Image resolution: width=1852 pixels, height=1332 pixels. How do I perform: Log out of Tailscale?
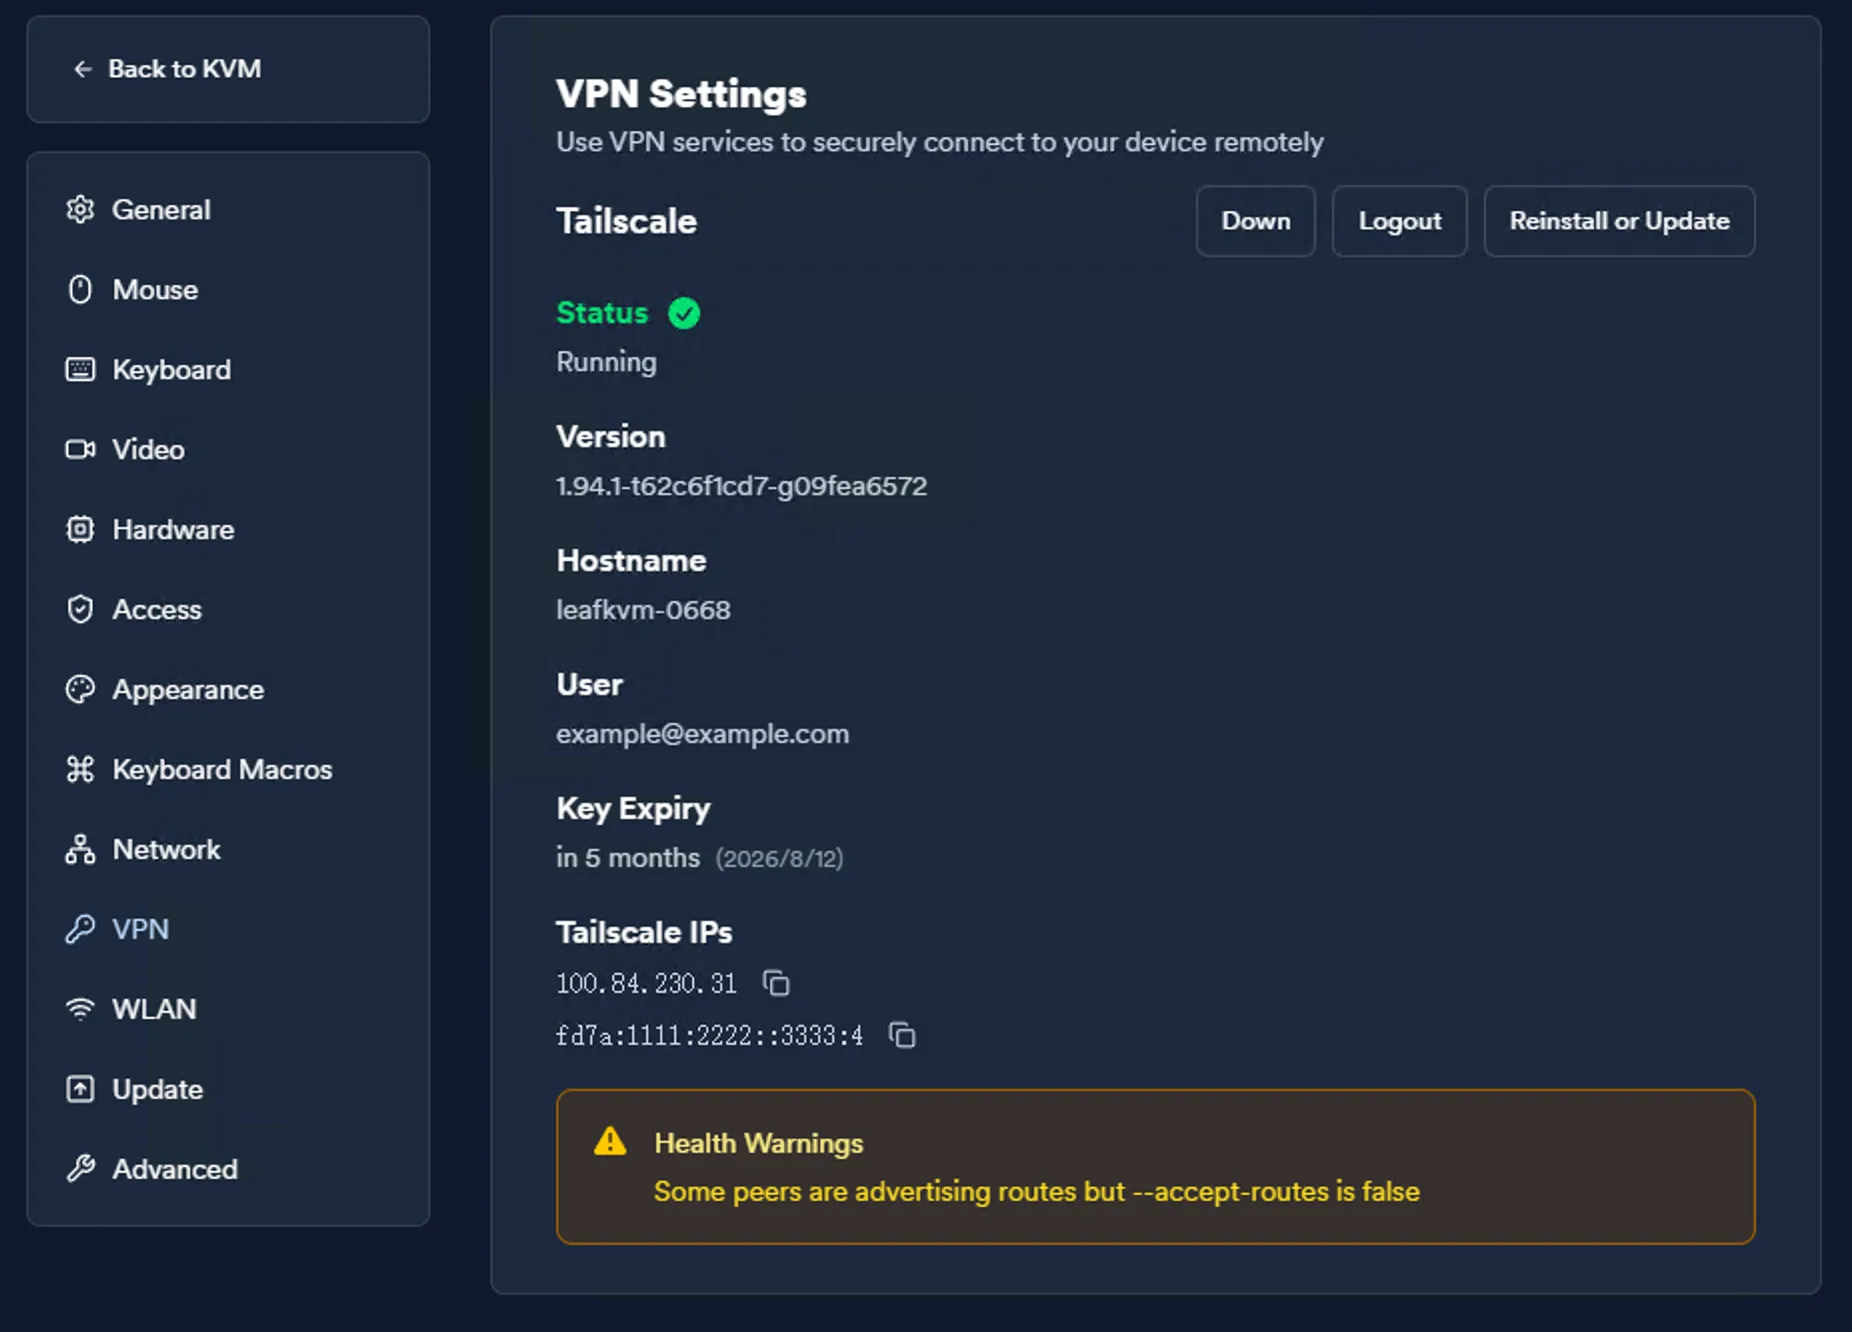click(x=1399, y=221)
